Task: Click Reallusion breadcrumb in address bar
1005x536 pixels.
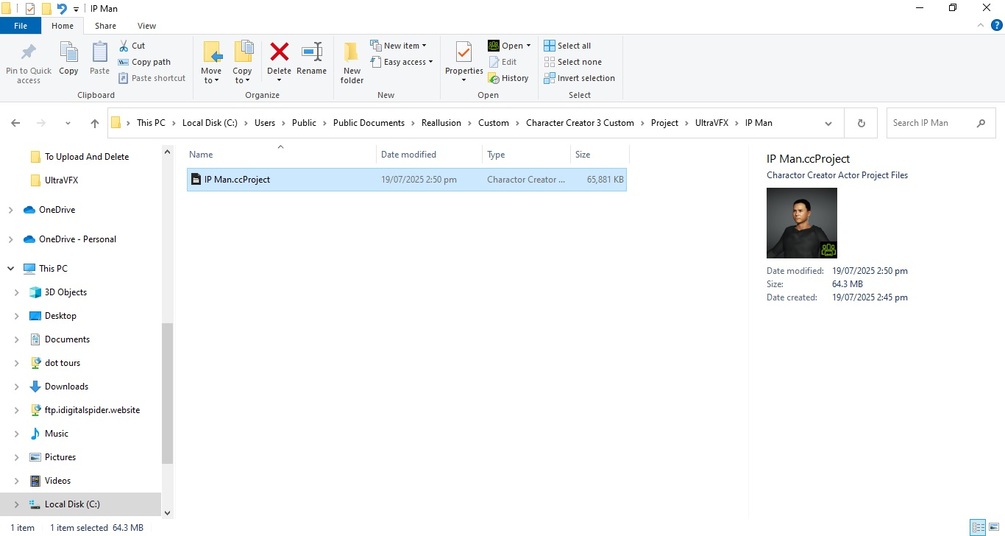Action: (441, 123)
